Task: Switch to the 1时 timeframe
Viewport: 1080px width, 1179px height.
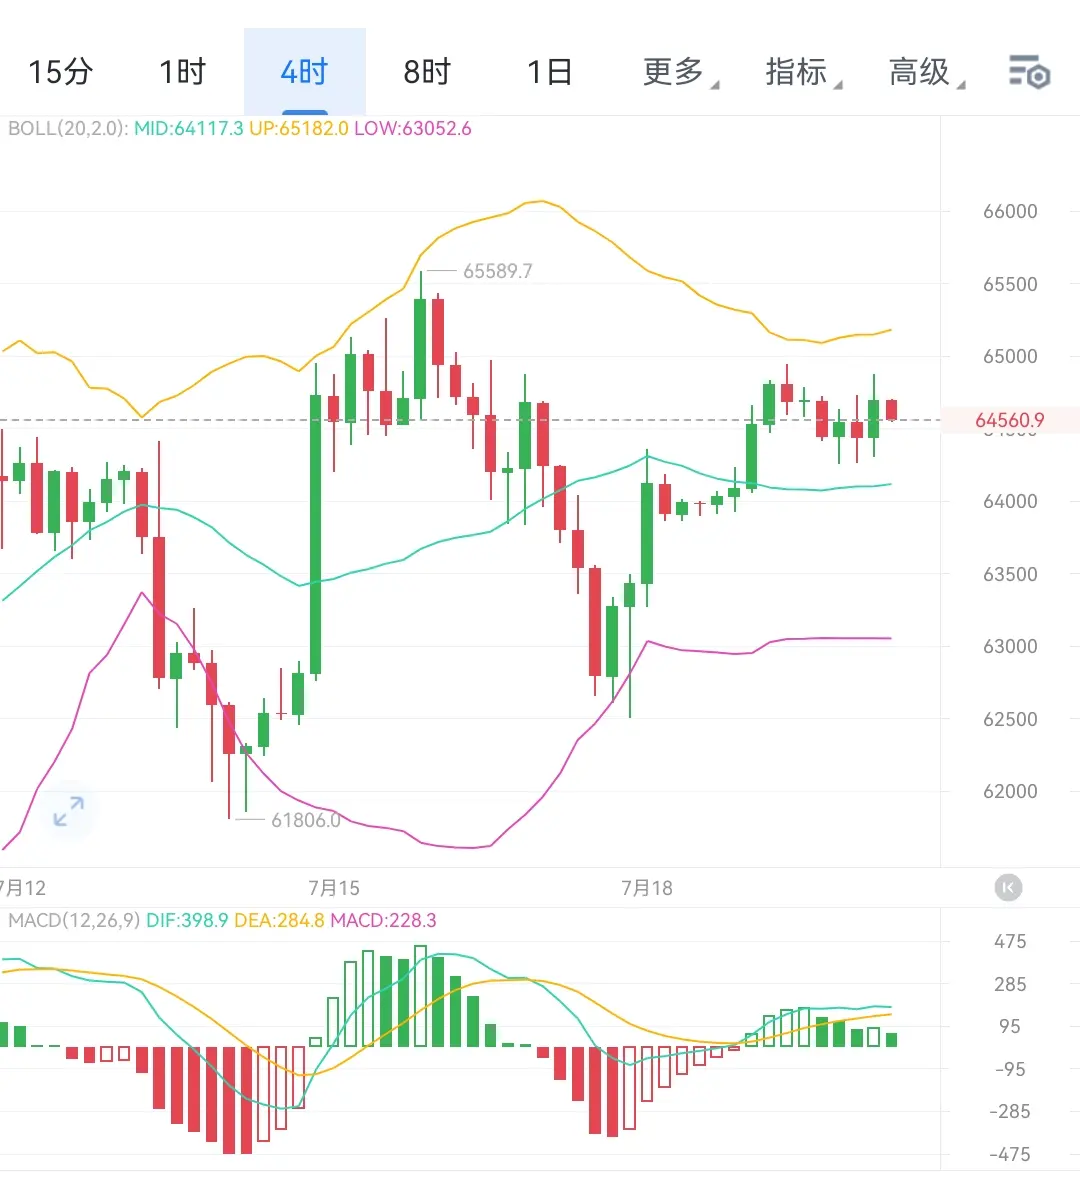Action: [183, 72]
